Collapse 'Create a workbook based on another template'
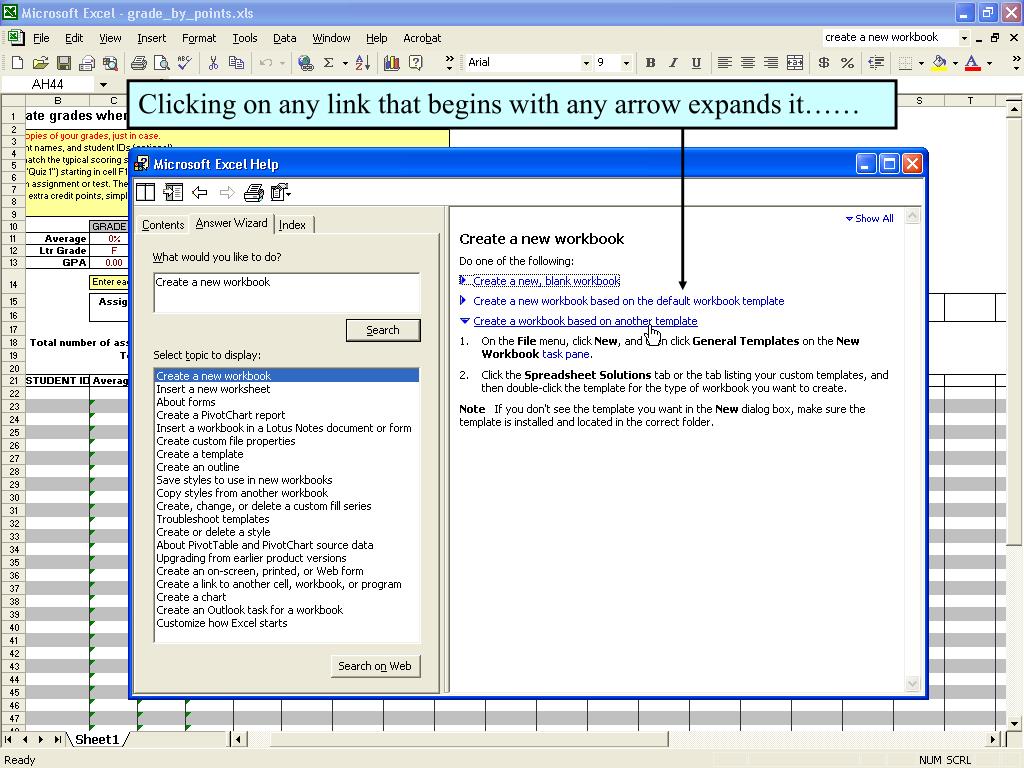The image size is (1024, 768). (584, 321)
